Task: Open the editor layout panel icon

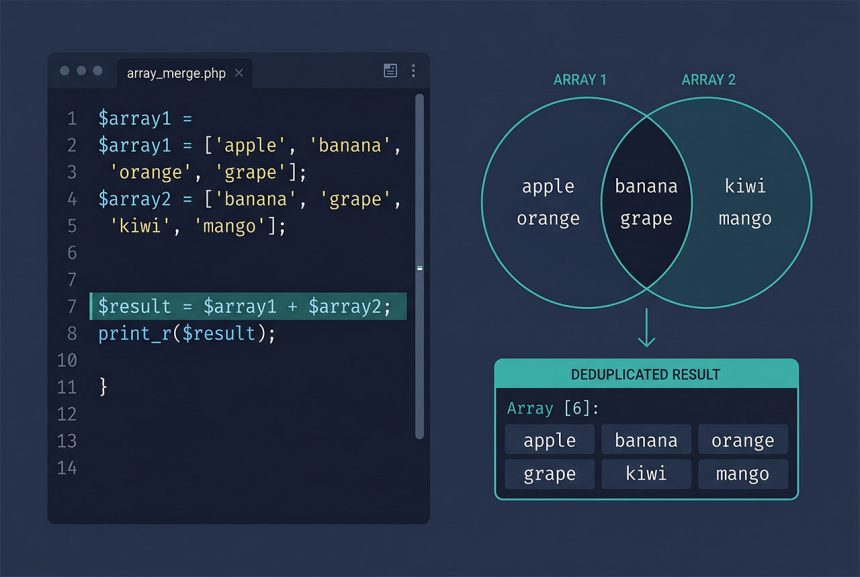Action: (x=390, y=70)
